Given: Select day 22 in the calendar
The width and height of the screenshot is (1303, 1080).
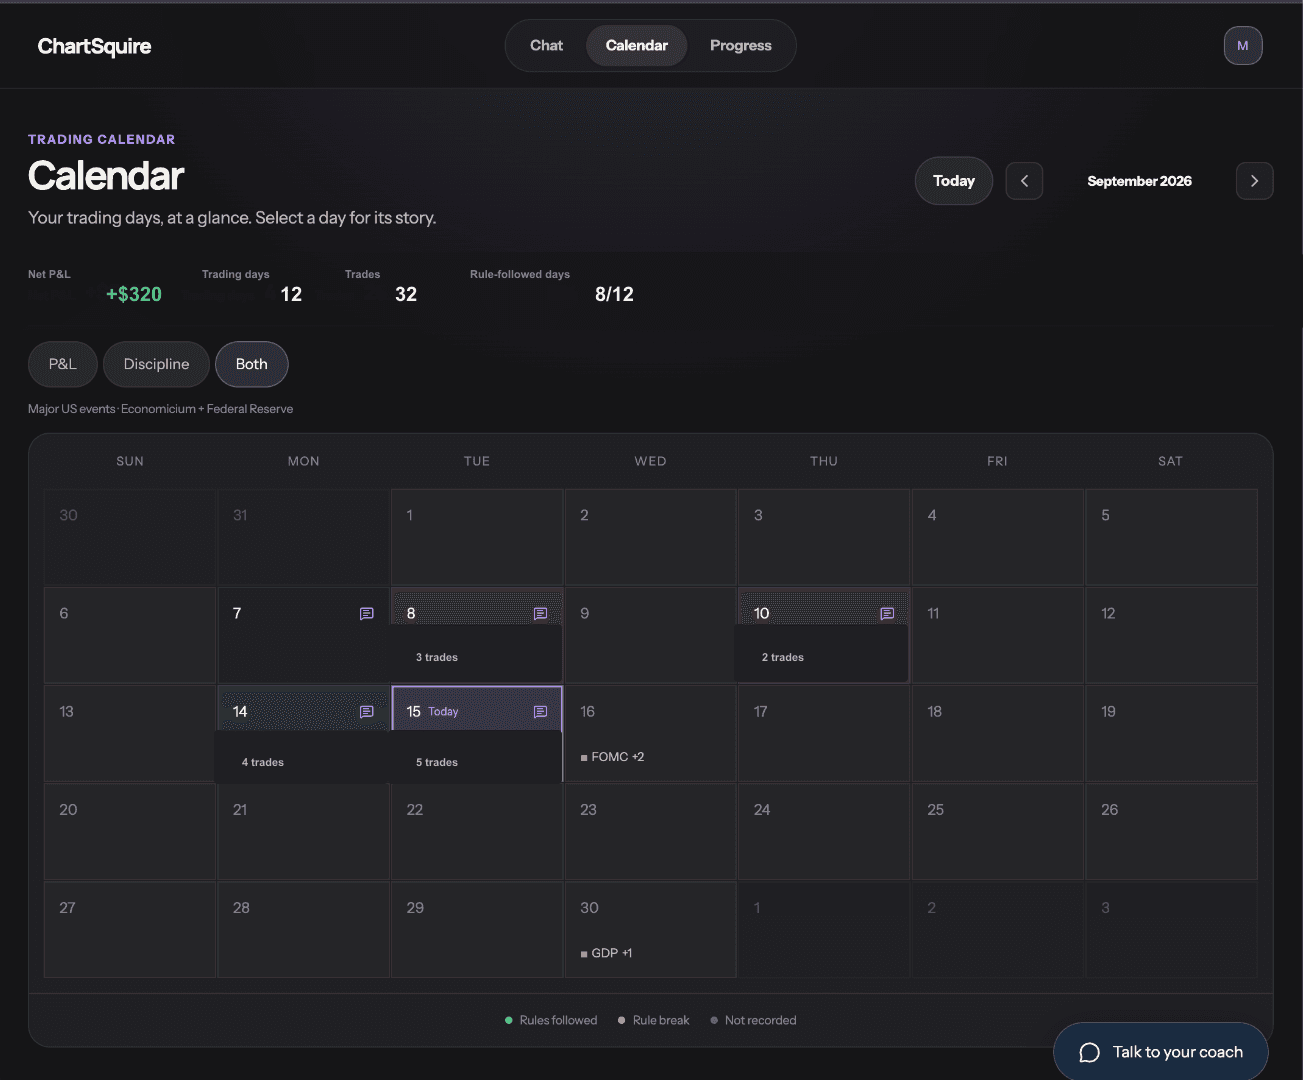Looking at the screenshot, I should click(477, 831).
